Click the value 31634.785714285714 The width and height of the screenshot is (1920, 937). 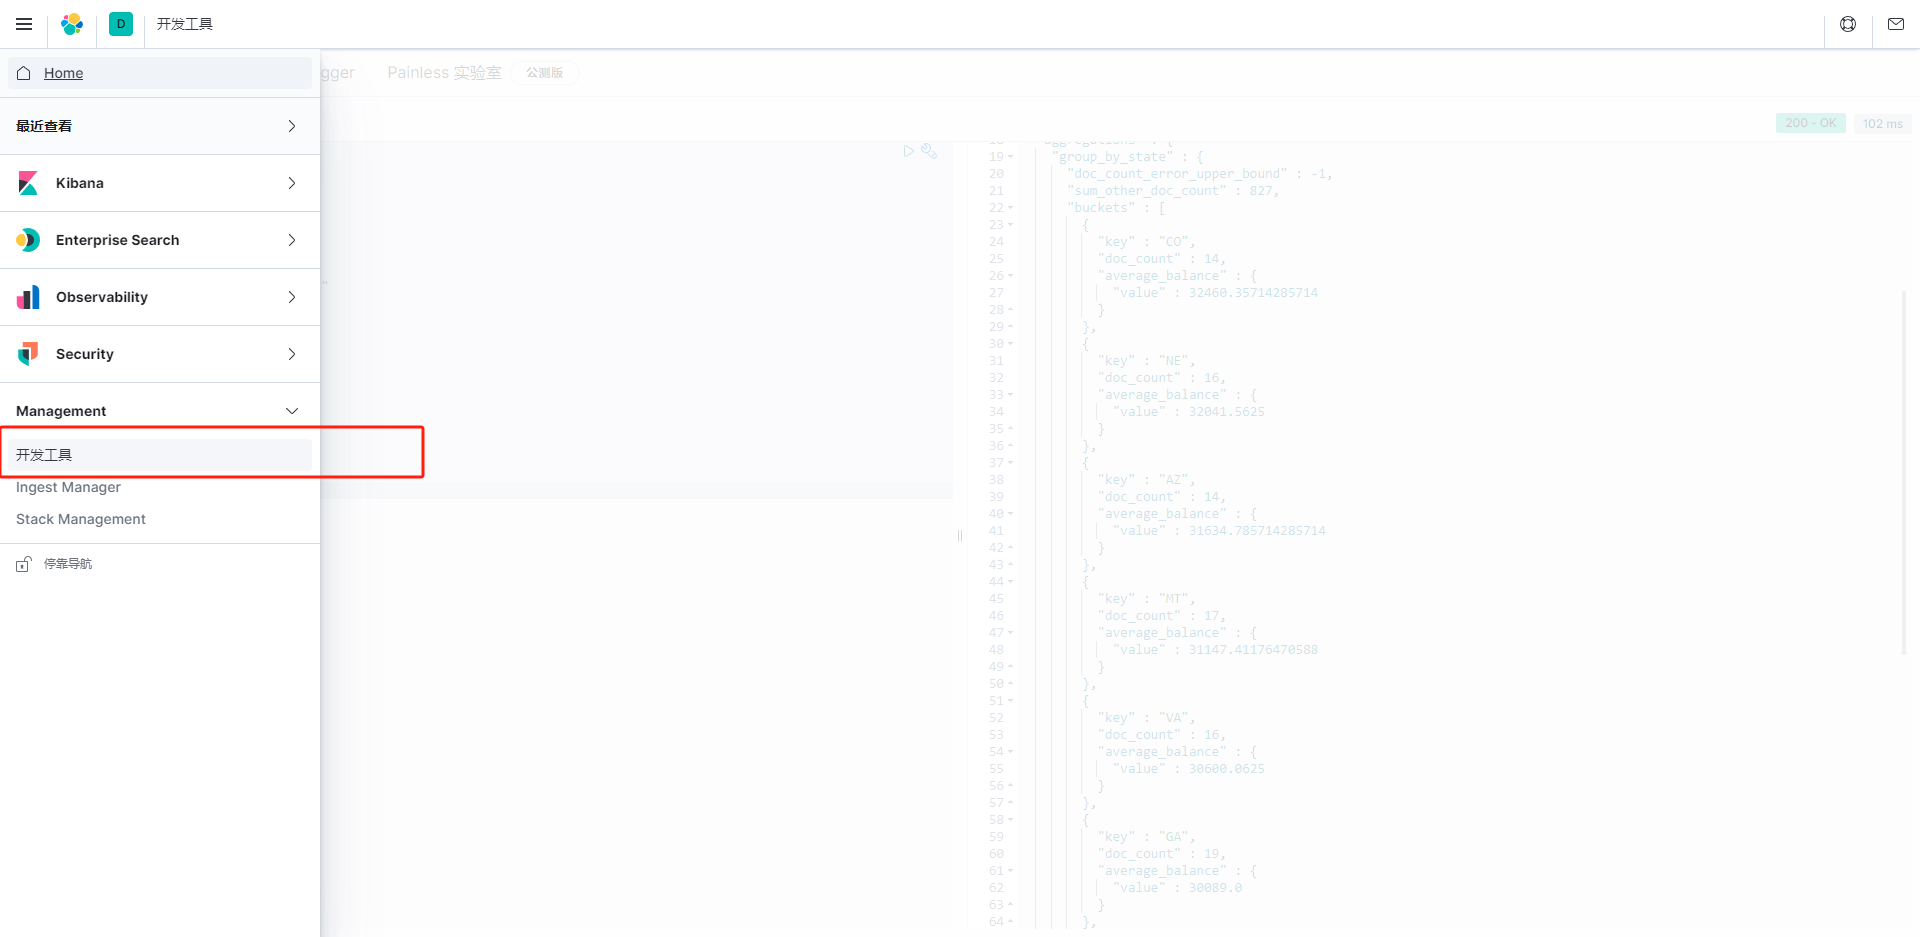1257,531
